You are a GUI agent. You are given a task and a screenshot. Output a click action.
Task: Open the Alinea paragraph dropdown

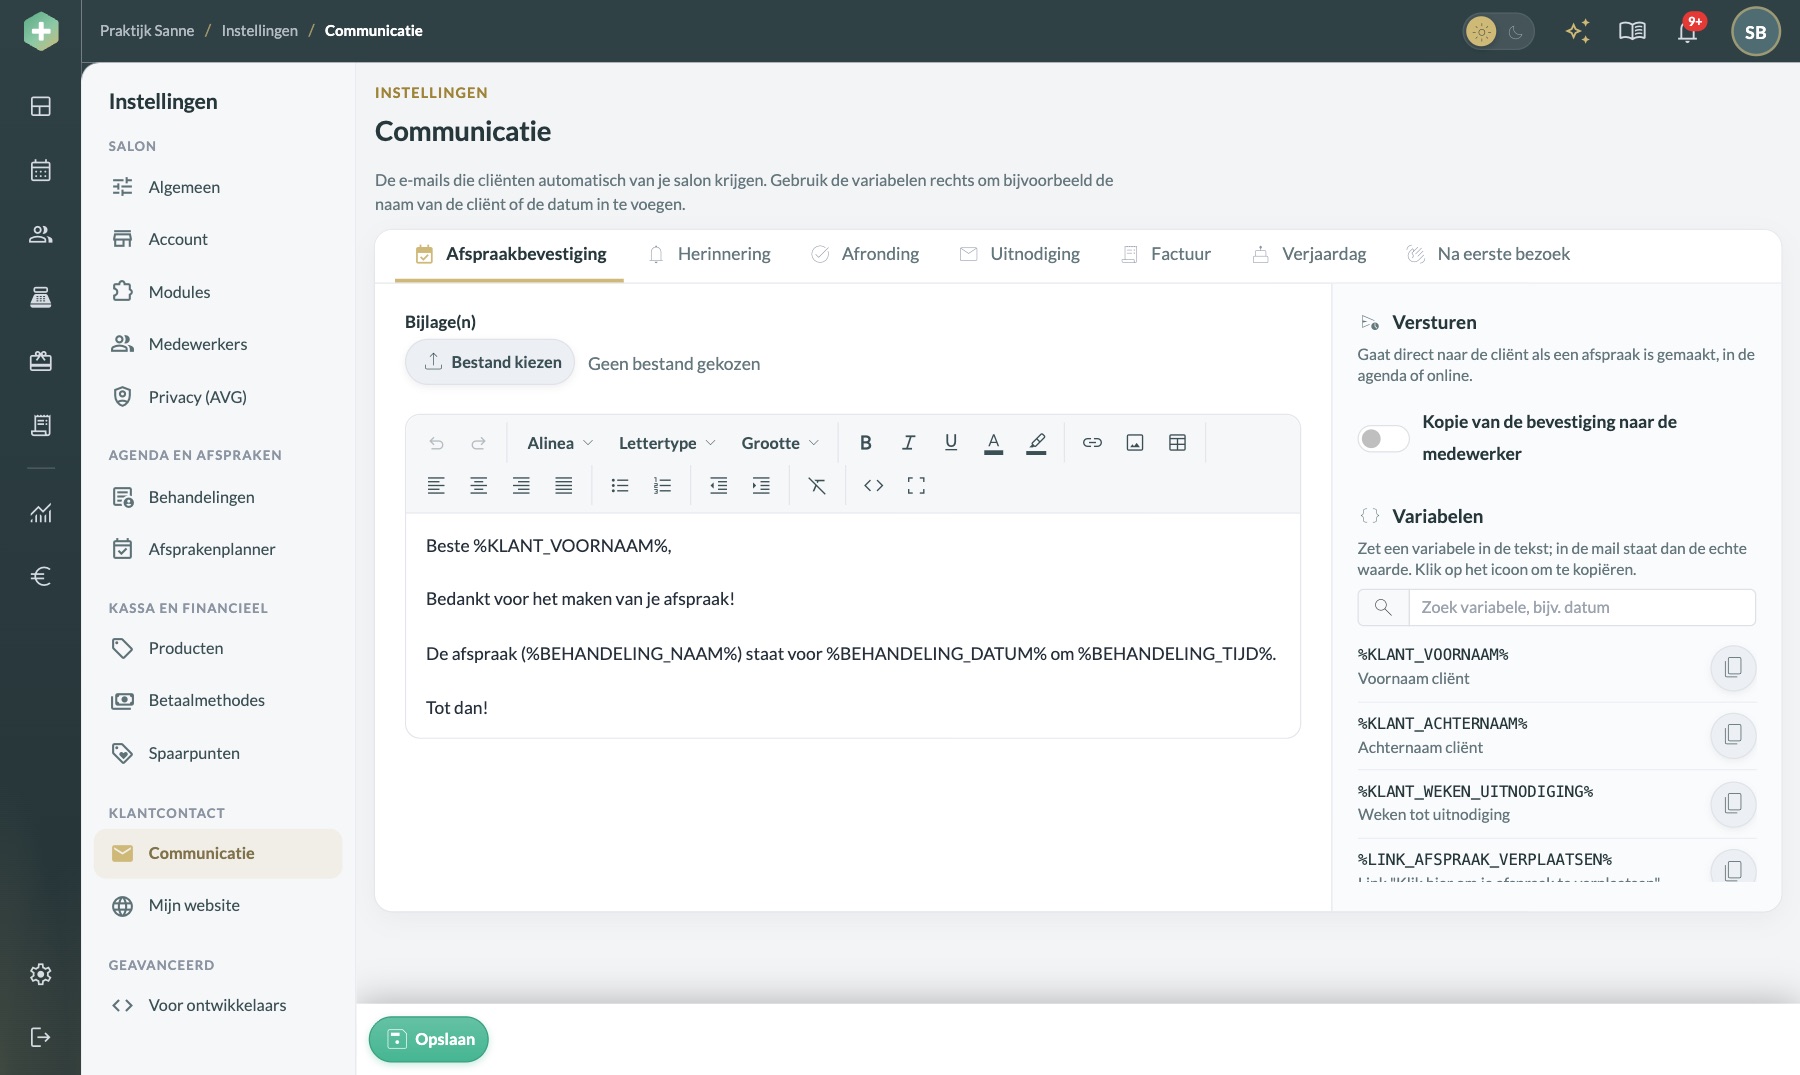point(560,442)
